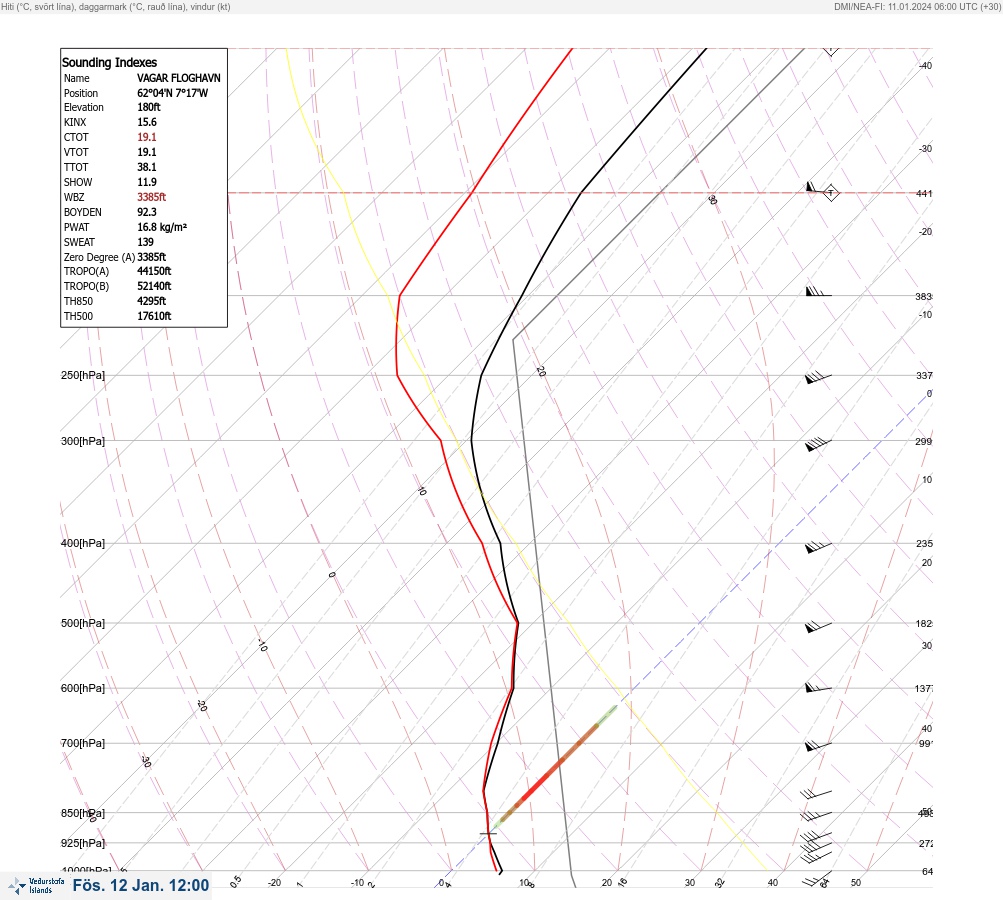Click the Vedurstofa Islands logo
The width and height of the screenshot is (1003, 900).
coord(36,886)
